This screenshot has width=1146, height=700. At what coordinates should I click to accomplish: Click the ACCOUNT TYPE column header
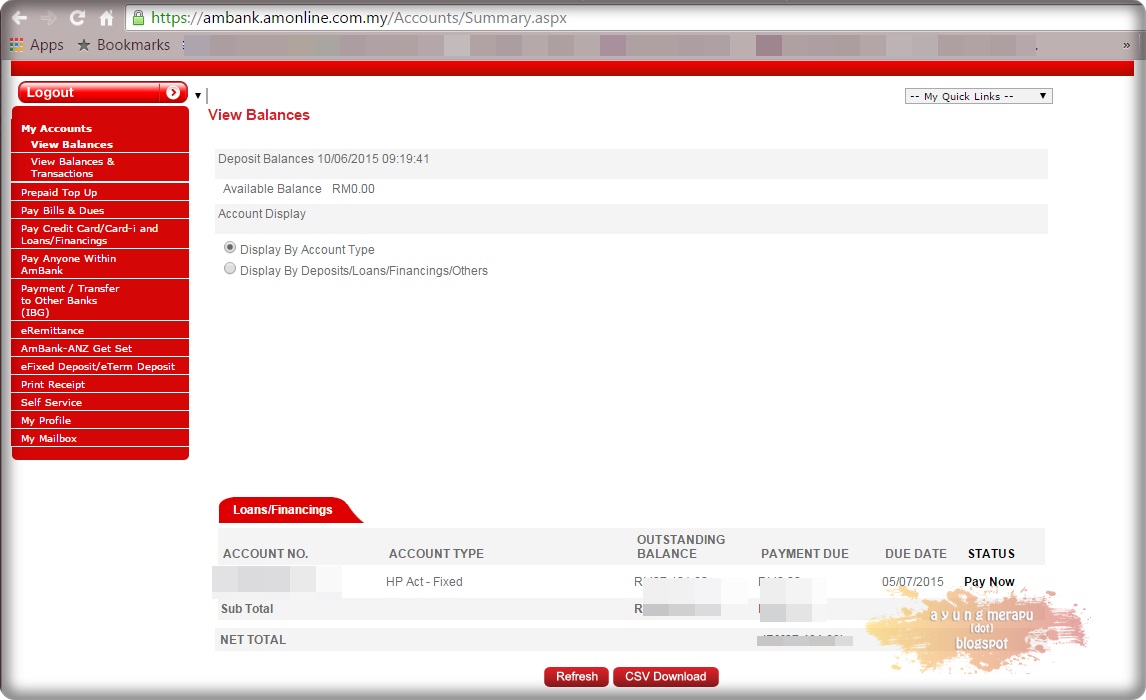pyautogui.click(x=436, y=554)
